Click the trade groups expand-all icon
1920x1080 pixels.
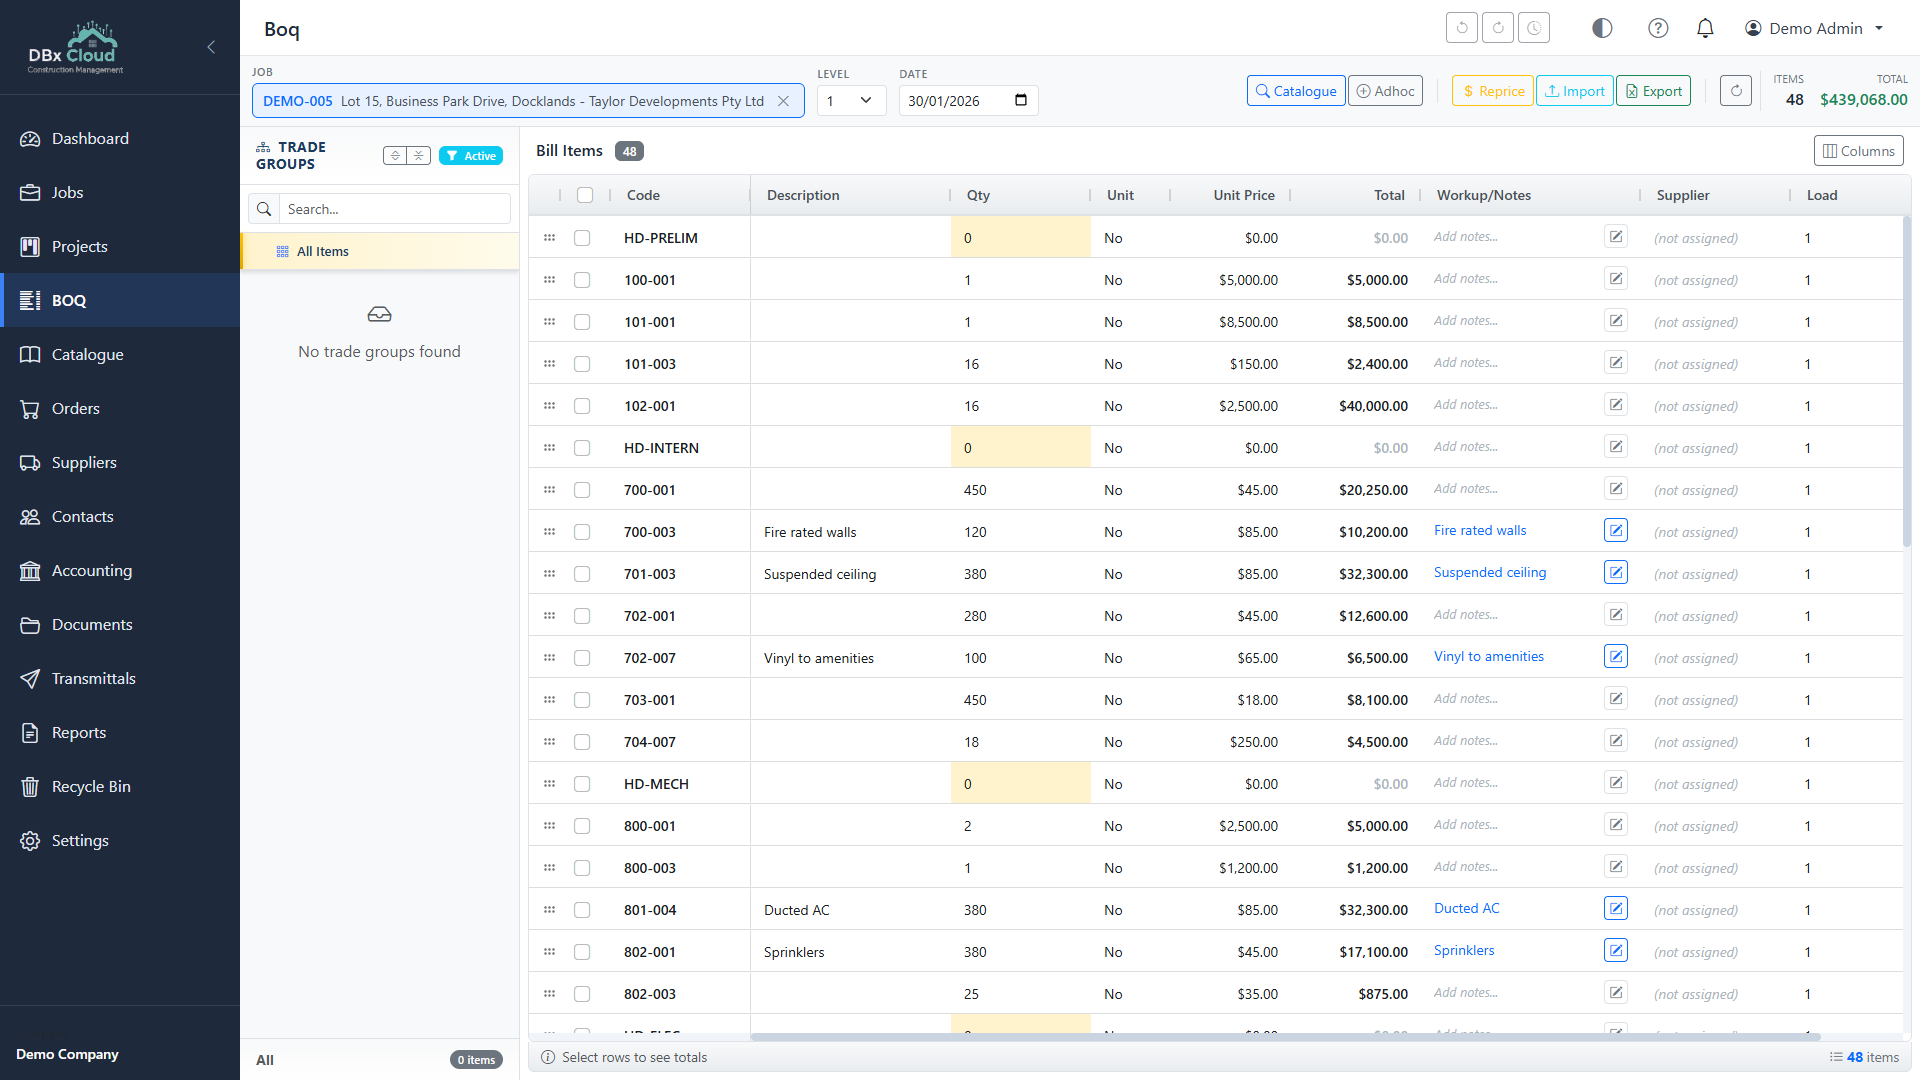(x=395, y=155)
